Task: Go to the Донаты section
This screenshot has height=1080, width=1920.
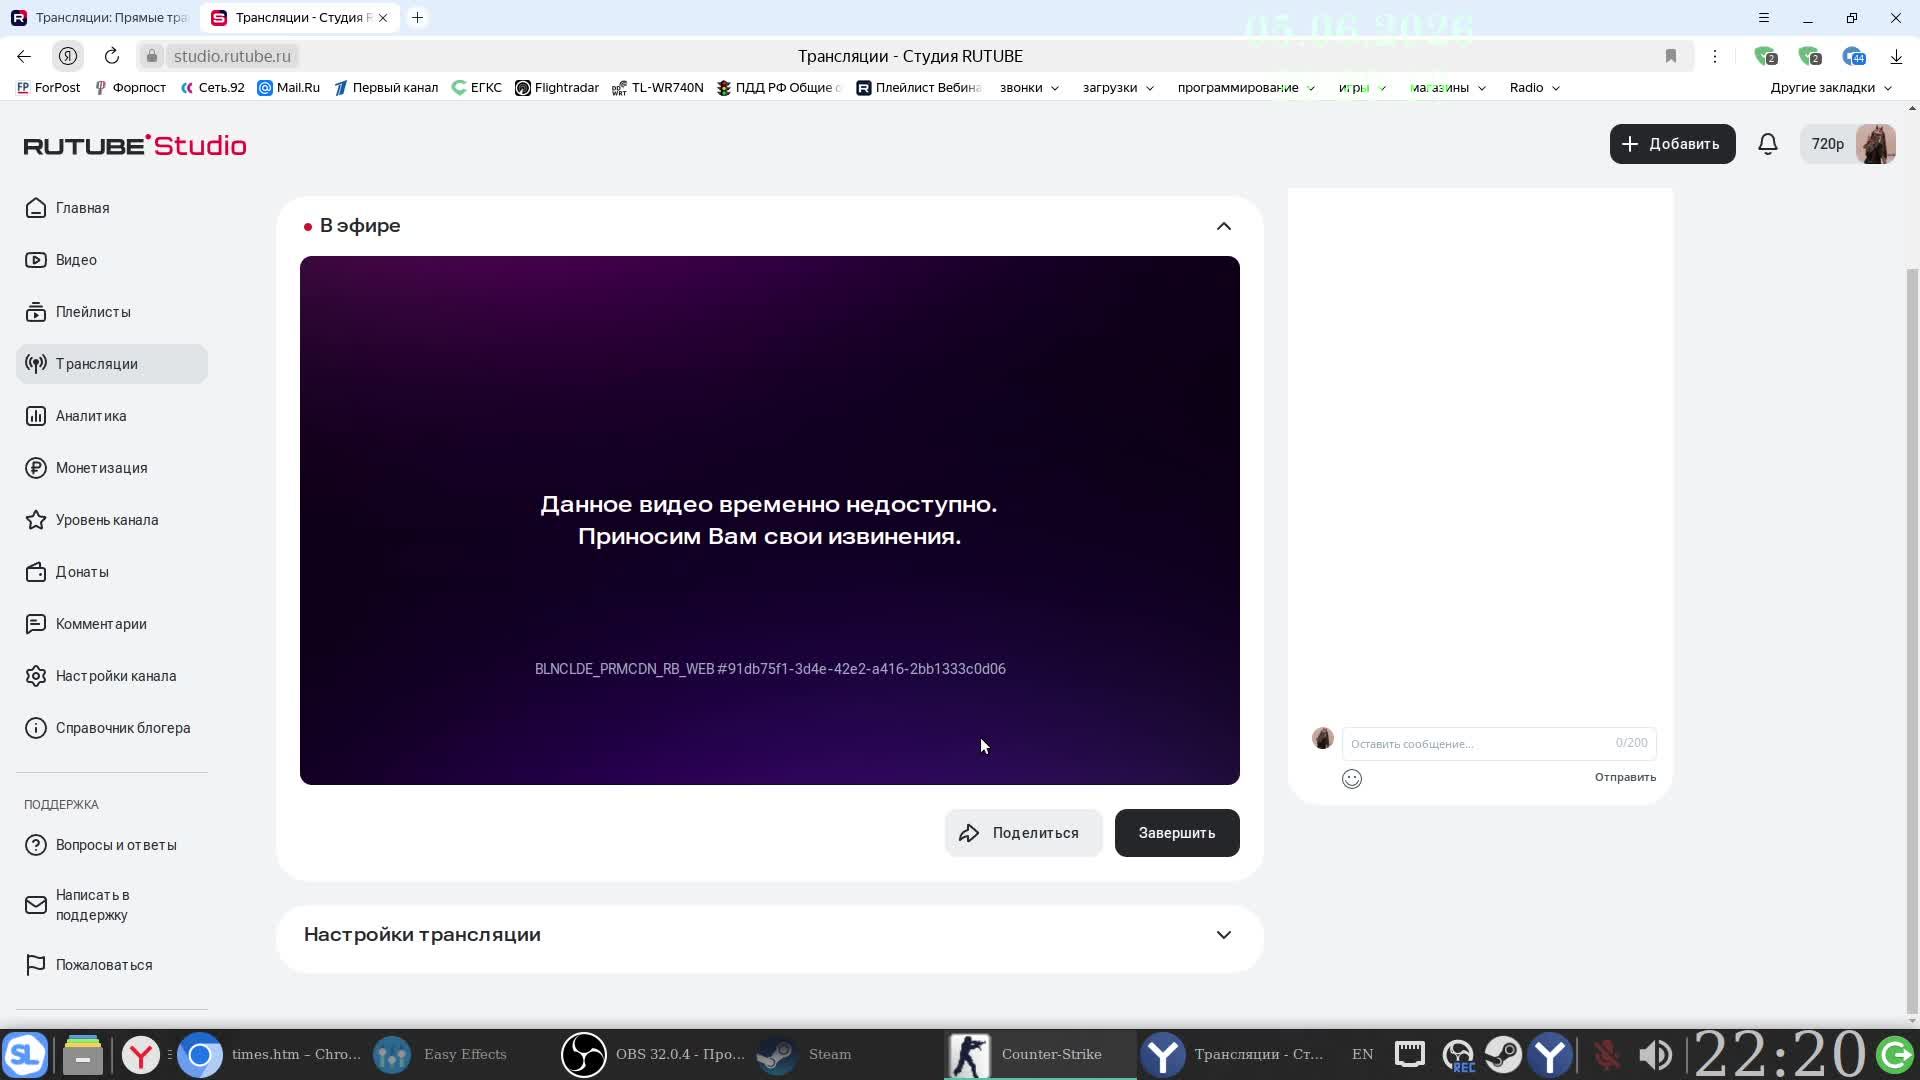Action: (x=112, y=572)
